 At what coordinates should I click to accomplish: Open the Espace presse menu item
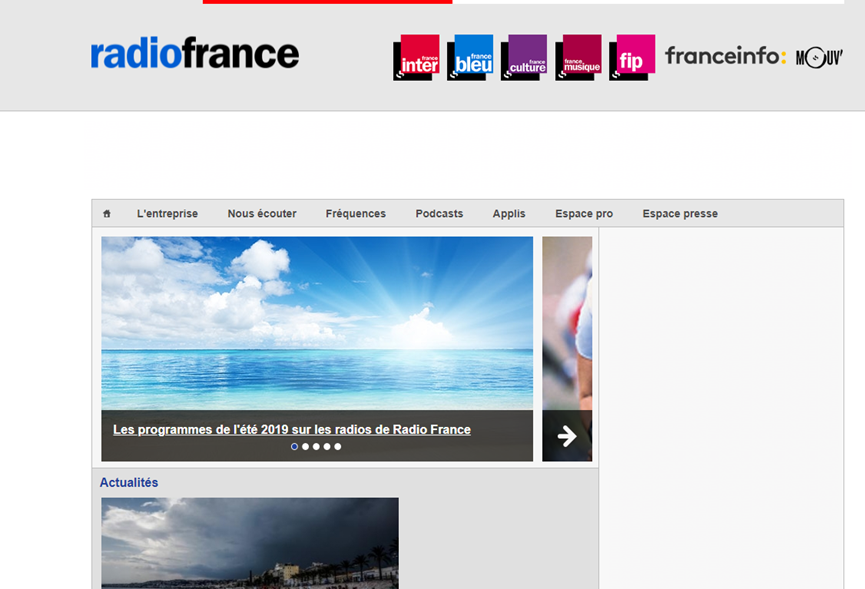(680, 213)
